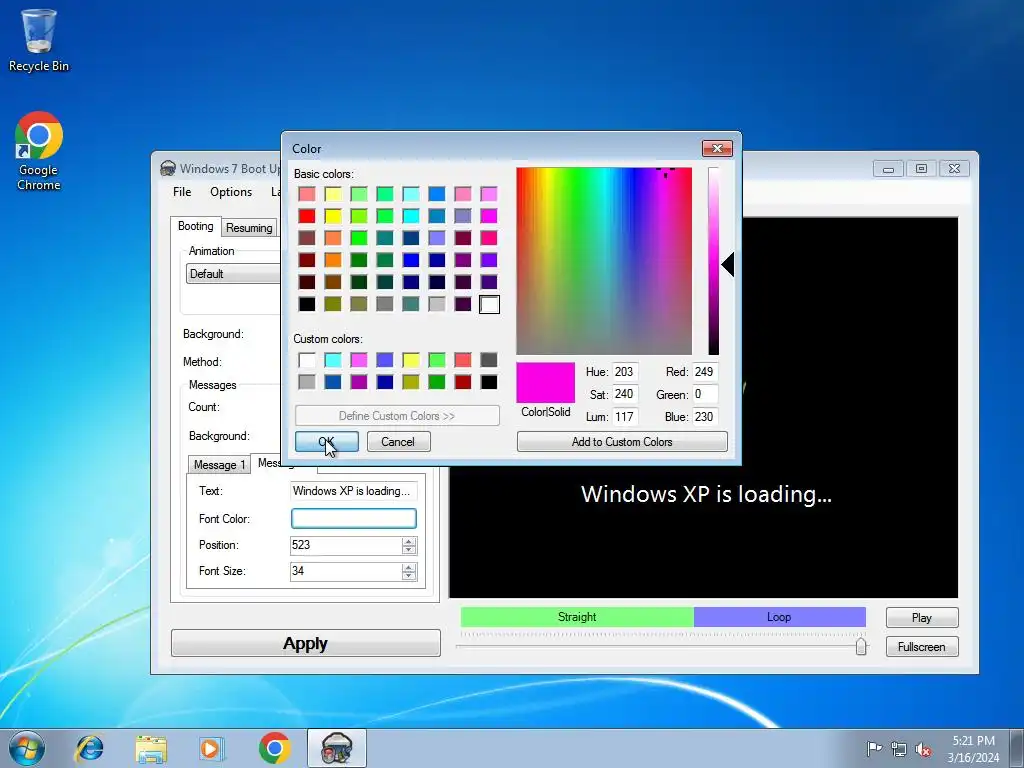Select the Message 1 tab
This screenshot has height=768, width=1024.
(x=219, y=464)
